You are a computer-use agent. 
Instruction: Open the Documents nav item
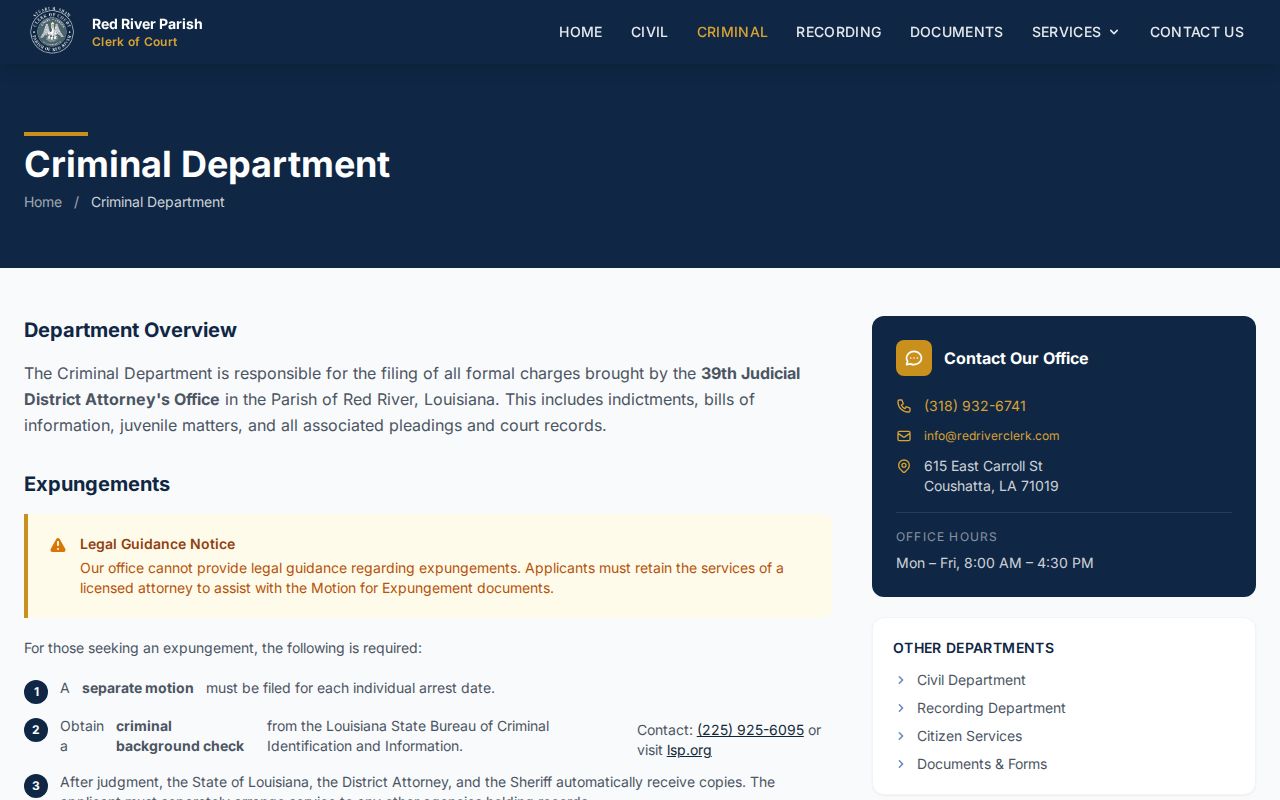point(956,32)
